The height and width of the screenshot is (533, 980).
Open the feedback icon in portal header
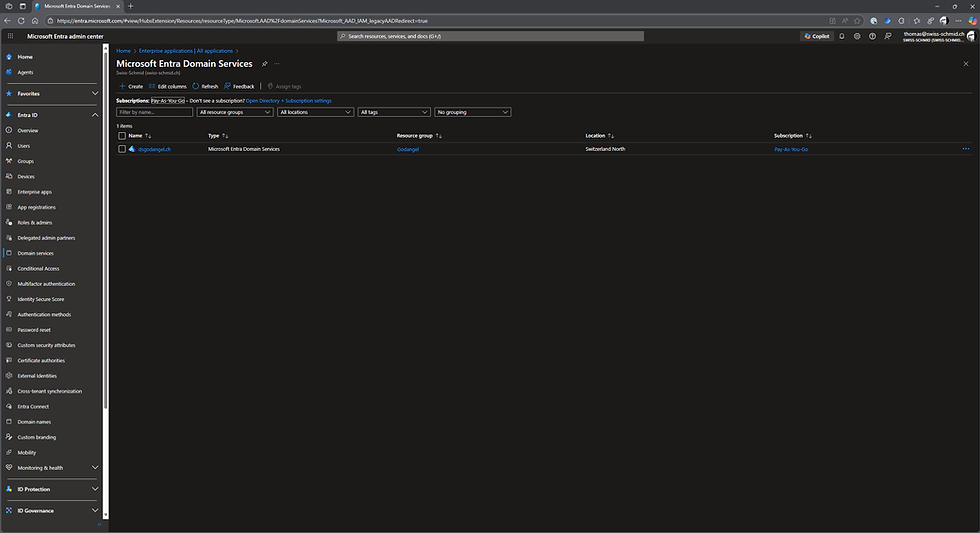[888, 36]
